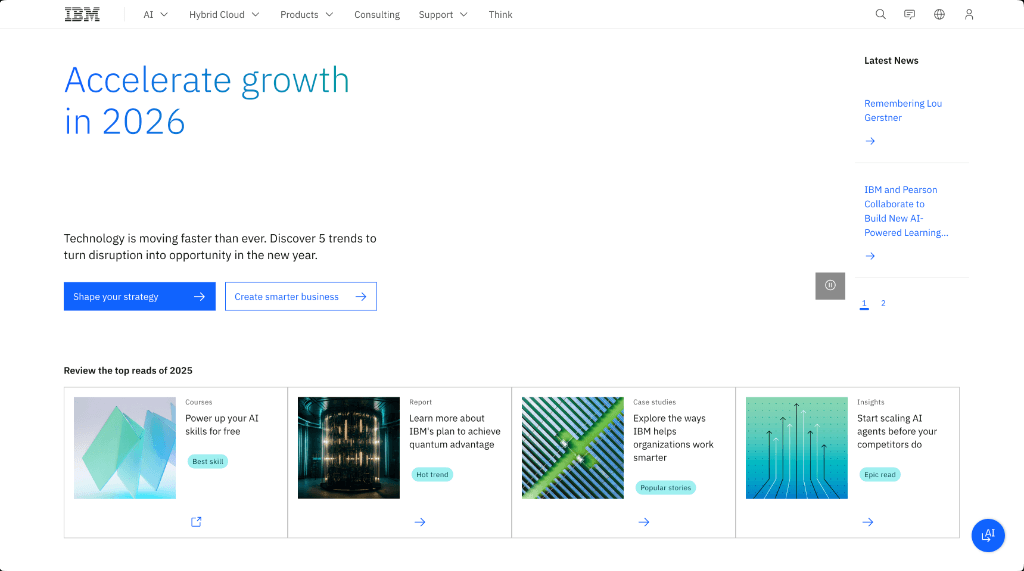Pause the news carousel autoplay
This screenshot has width=1024, height=571.
pyautogui.click(x=830, y=285)
